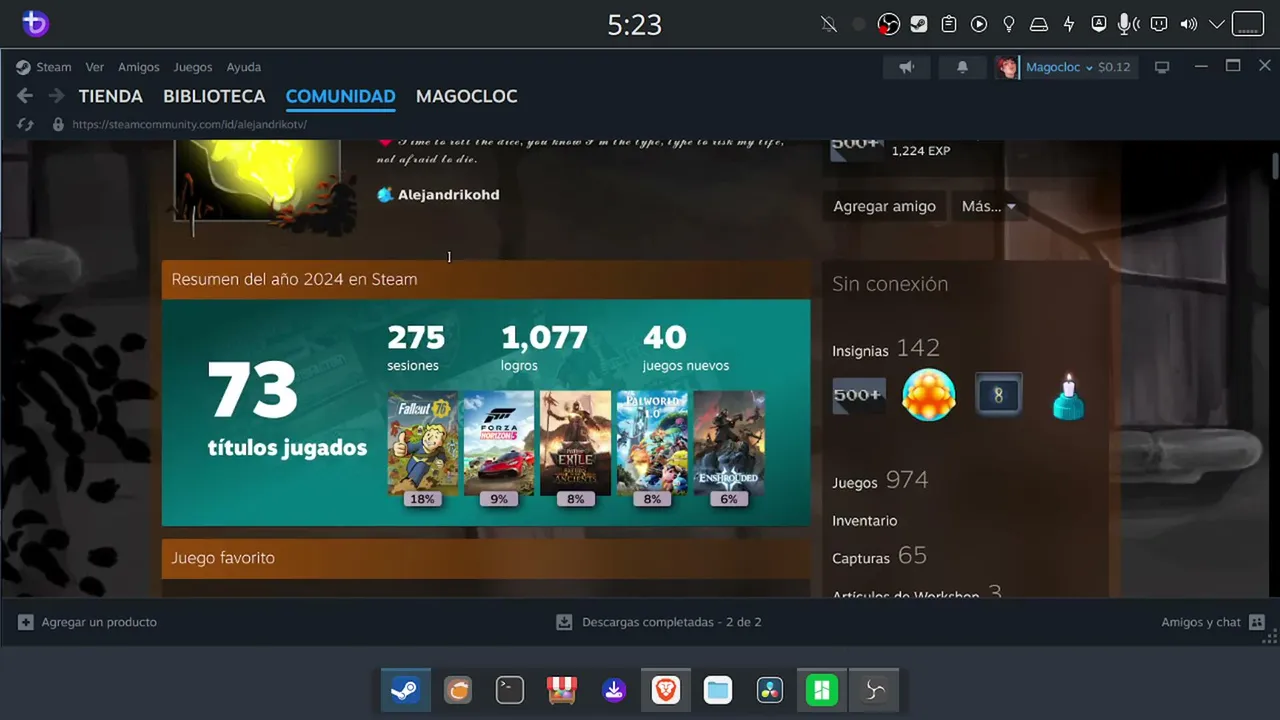Open the Amigos menu
The width and height of the screenshot is (1280, 720).
tap(139, 67)
